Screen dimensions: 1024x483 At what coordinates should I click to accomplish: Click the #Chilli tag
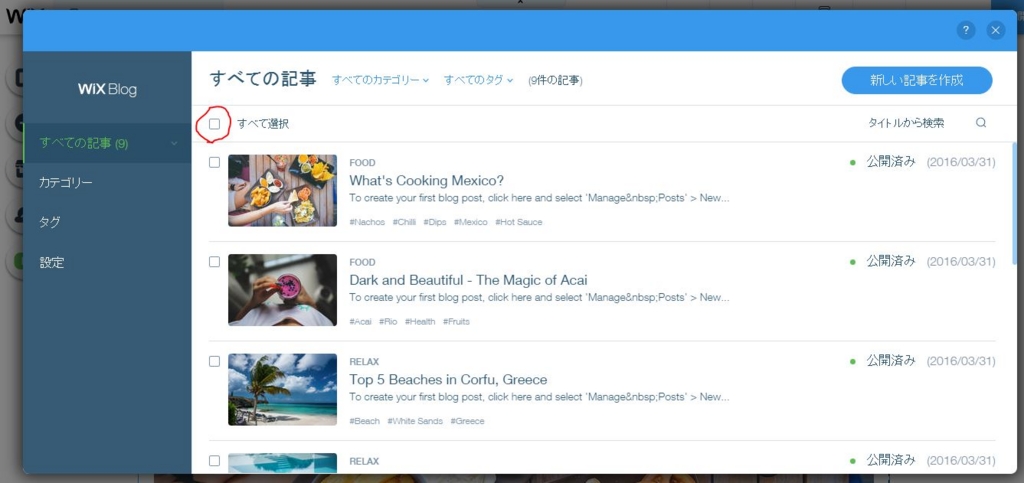[x=404, y=222]
